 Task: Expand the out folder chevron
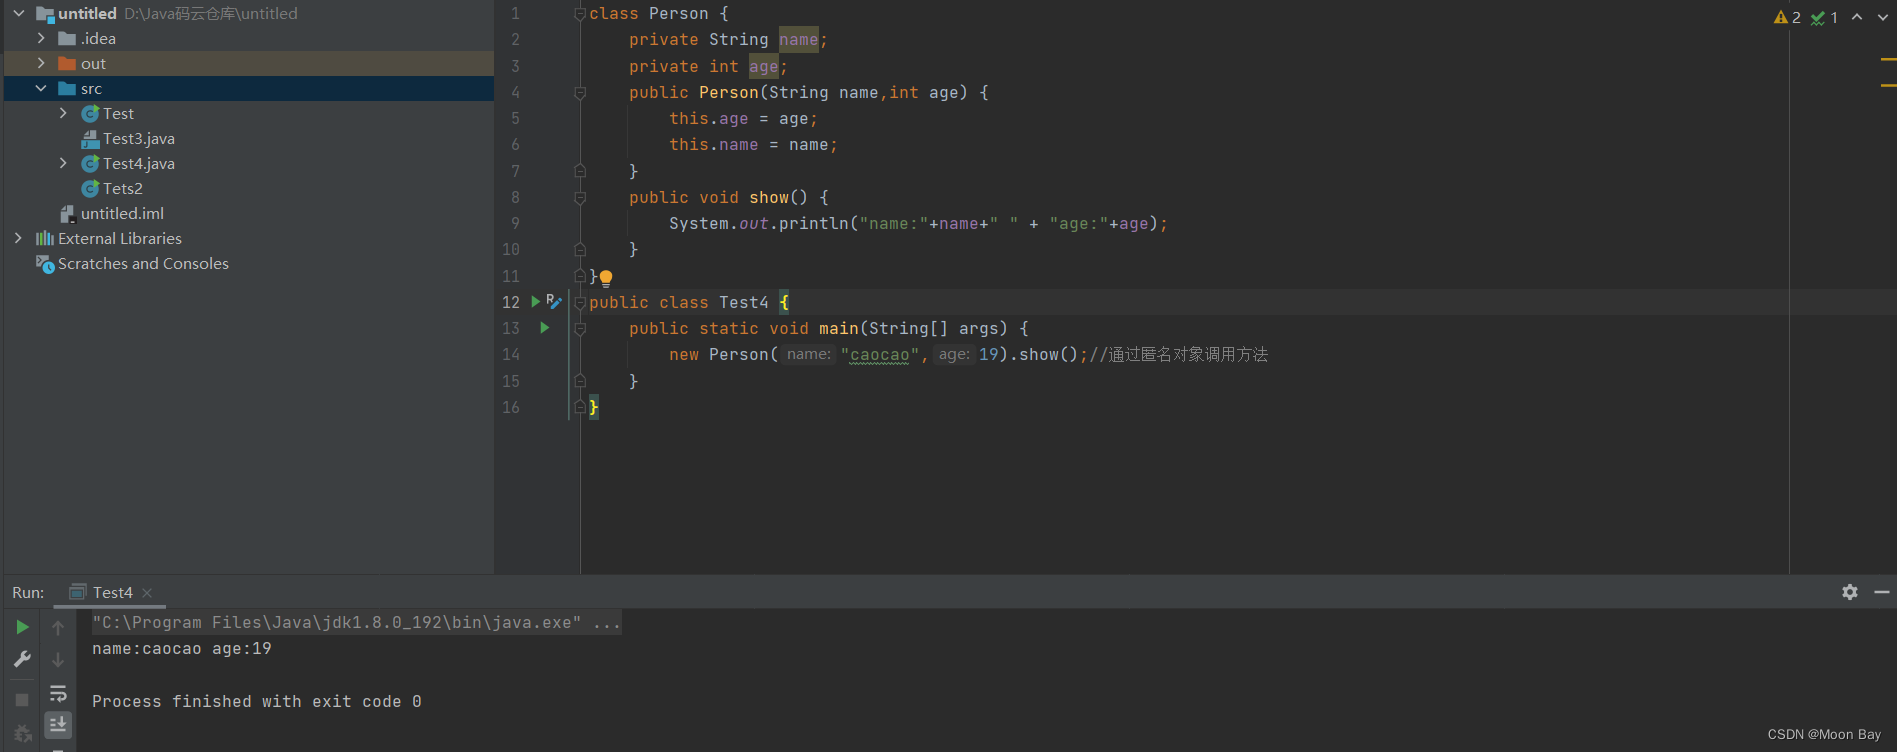41,63
